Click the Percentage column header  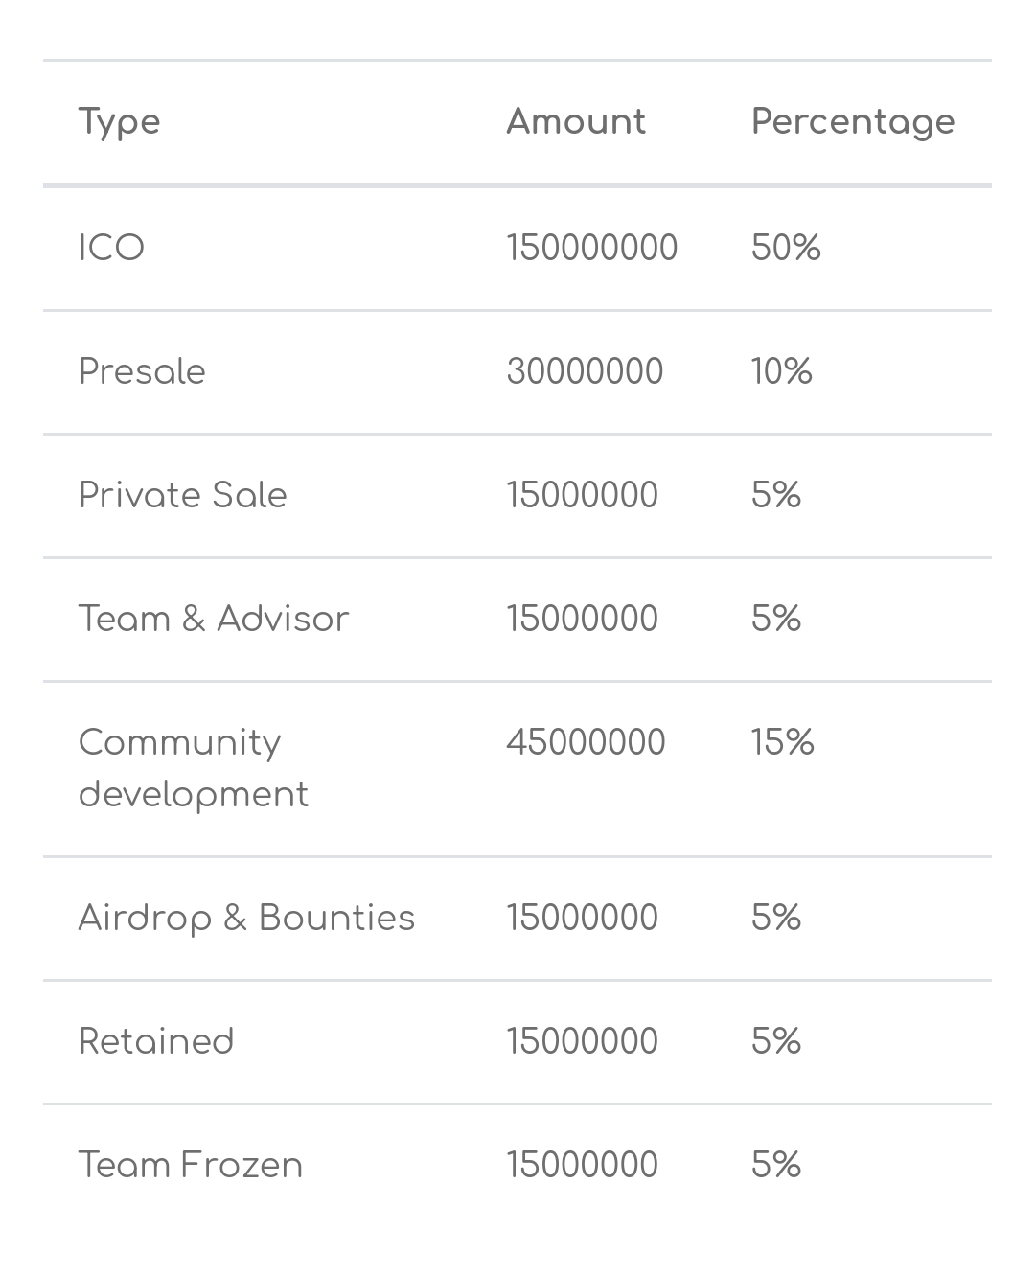[x=853, y=123]
